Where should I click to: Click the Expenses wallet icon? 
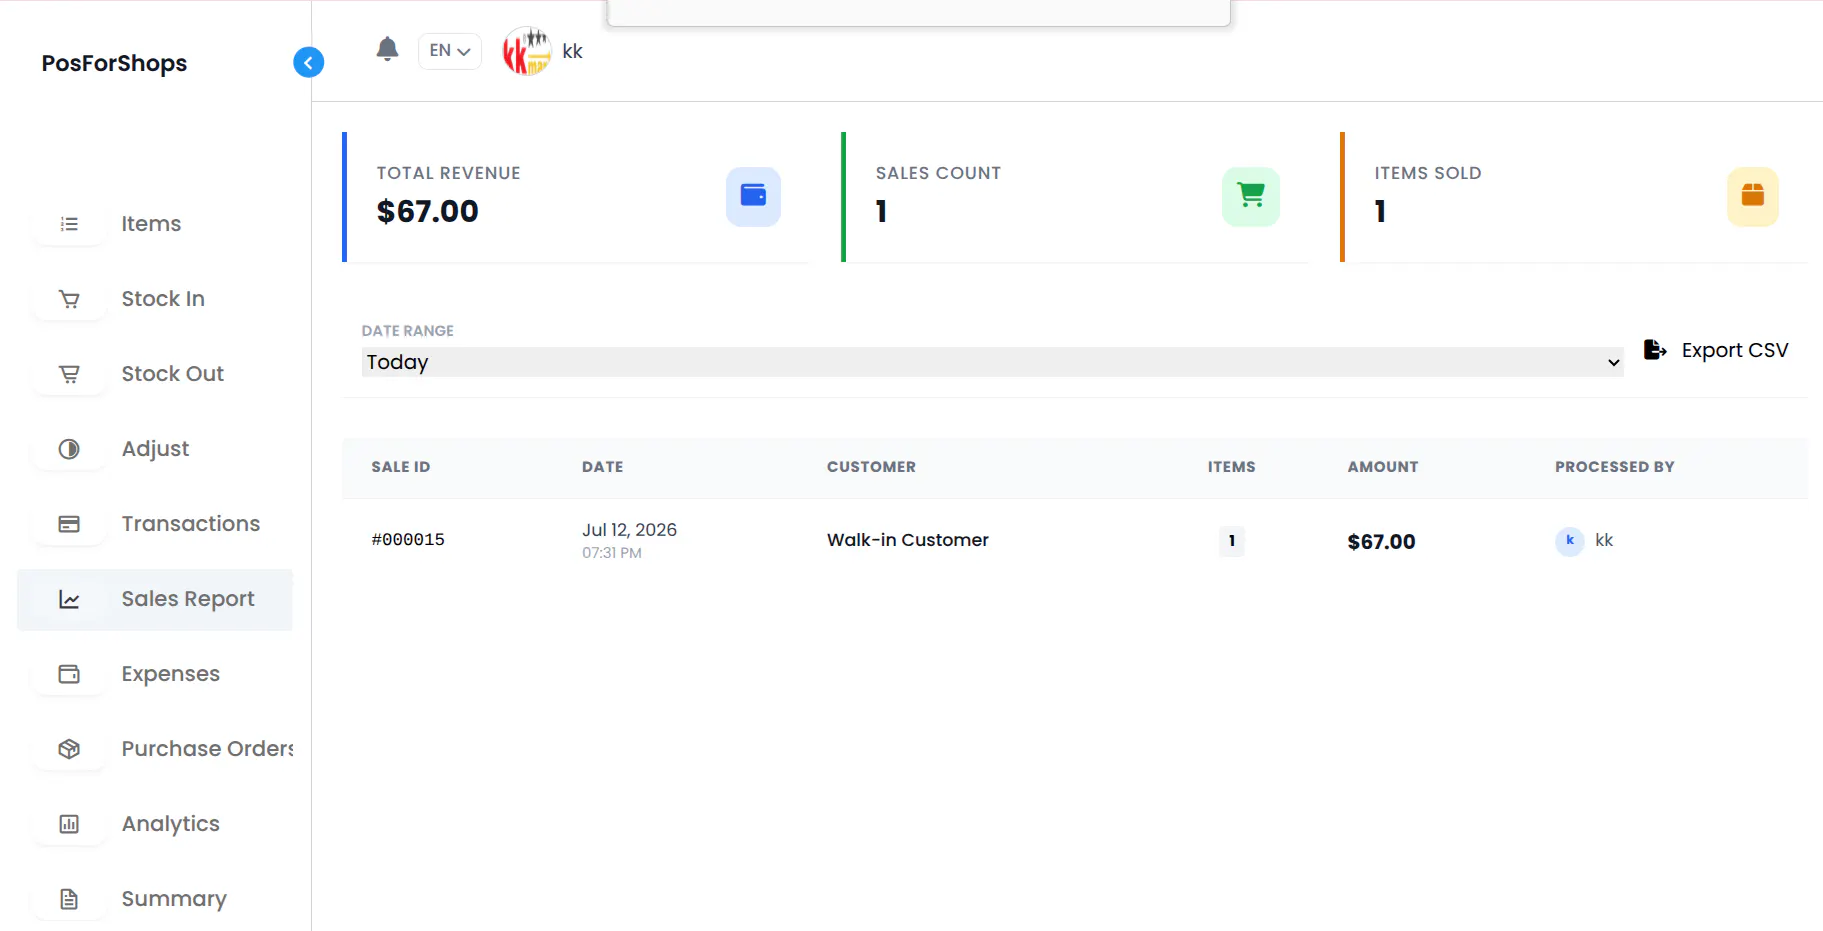(x=69, y=674)
